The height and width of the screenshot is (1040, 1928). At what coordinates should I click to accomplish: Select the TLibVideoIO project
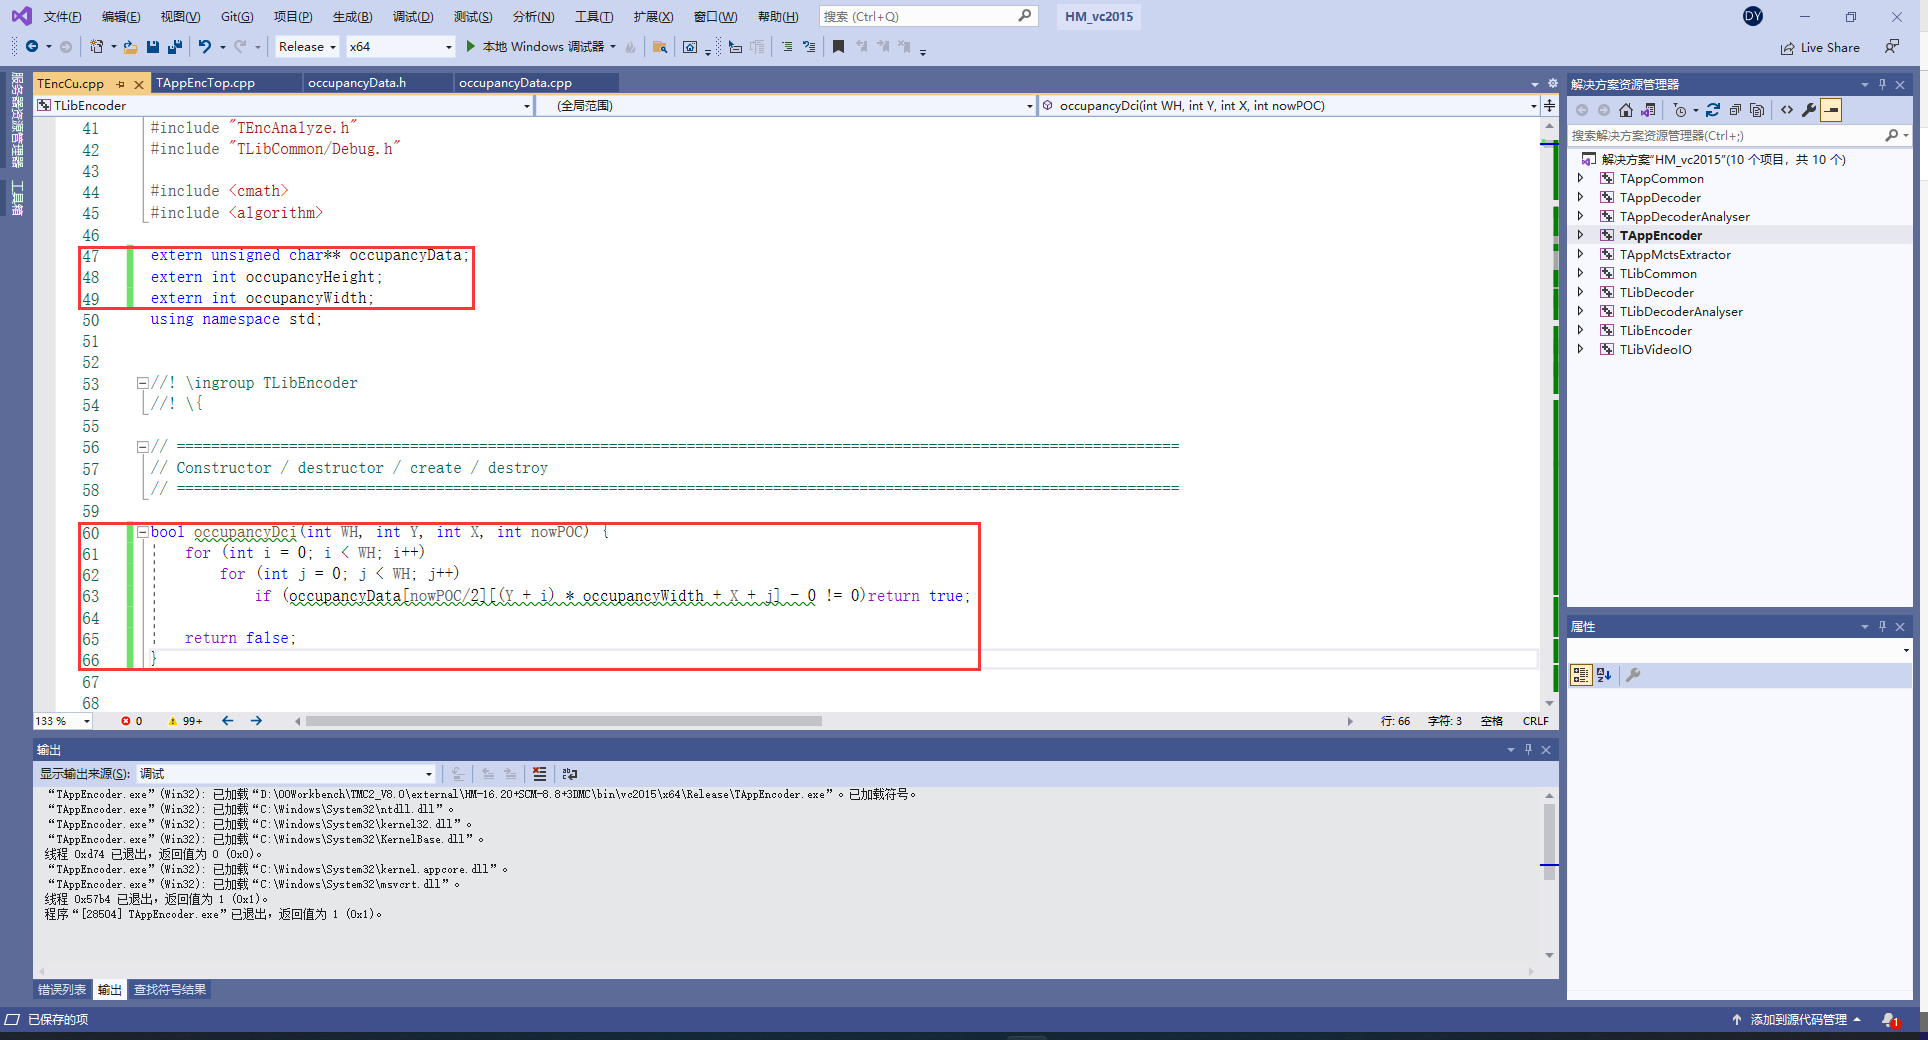pyautogui.click(x=1656, y=349)
